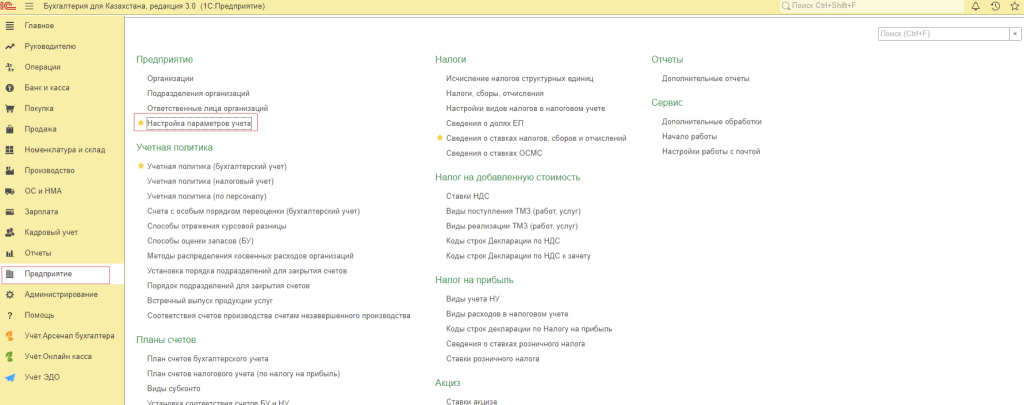The height and width of the screenshot is (405, 1024).
Task: Toggle star on Учетная политика (бухгалтерский учет)
Action: 141,166
